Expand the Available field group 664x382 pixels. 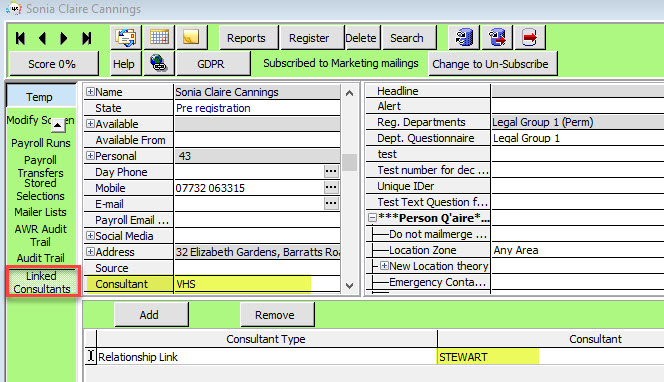pos(90,124)
